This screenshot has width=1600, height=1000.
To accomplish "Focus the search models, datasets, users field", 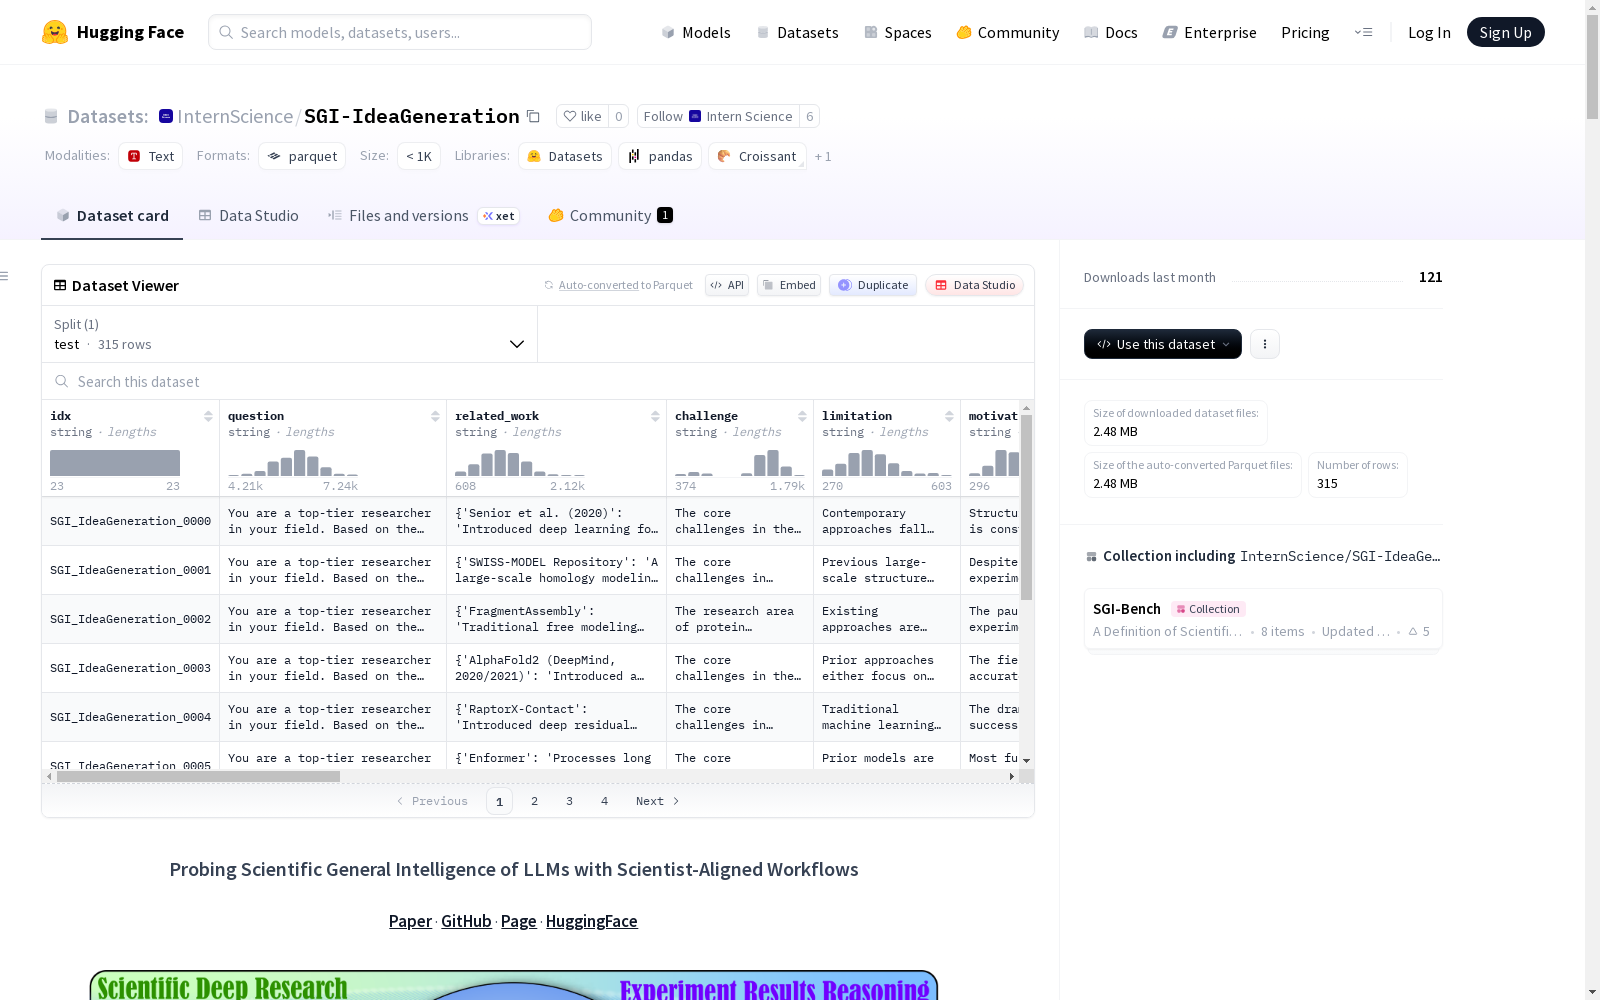I will coord(400,32).
